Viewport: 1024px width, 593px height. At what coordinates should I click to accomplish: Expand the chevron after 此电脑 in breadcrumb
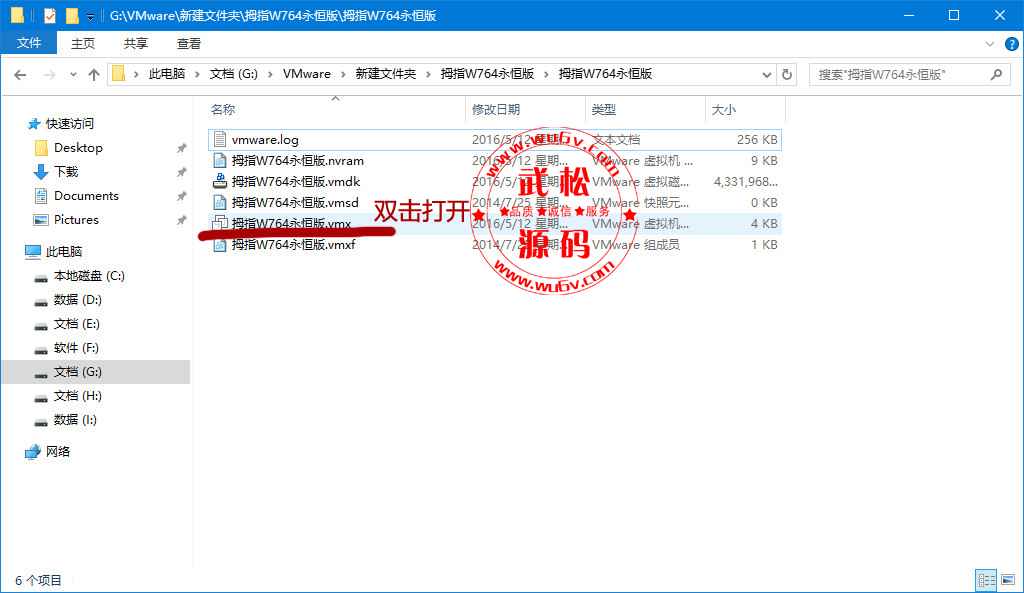click(x=197, y=74)
